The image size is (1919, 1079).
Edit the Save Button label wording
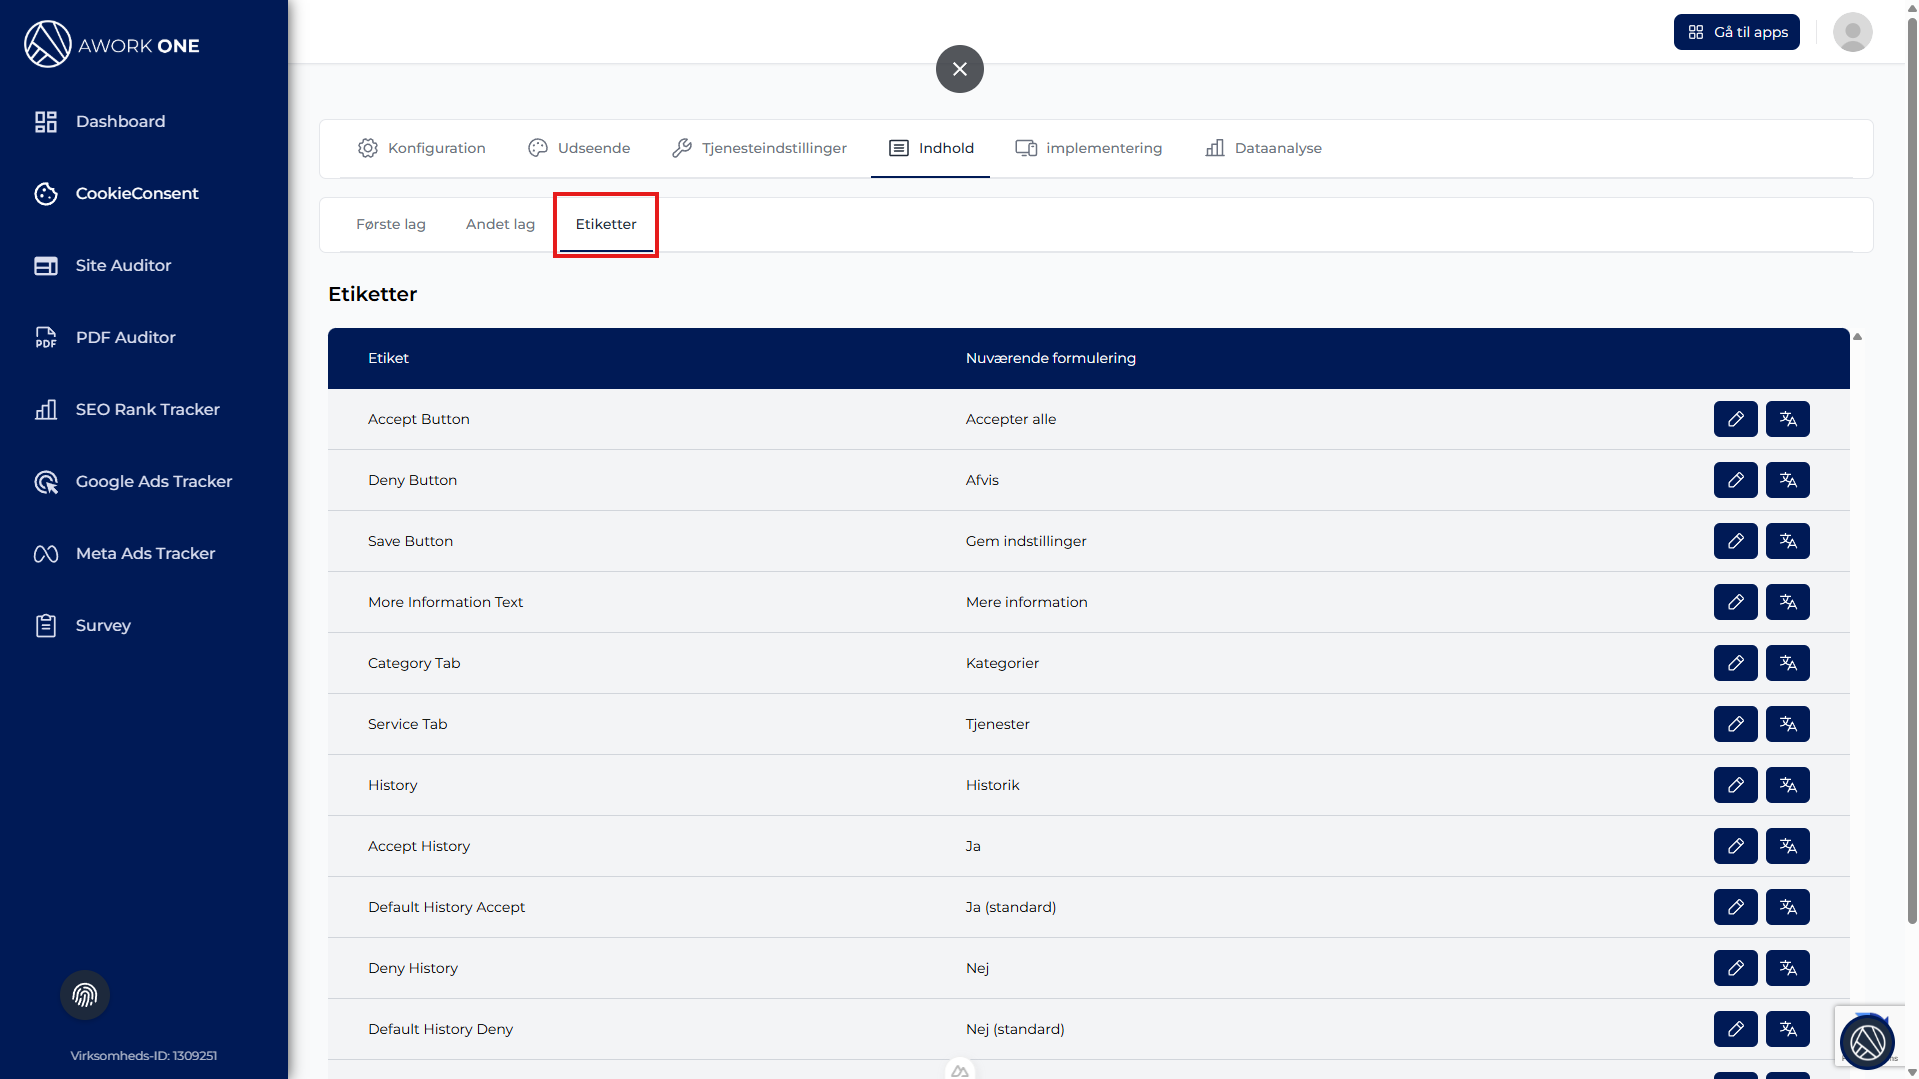[1735, 541]
